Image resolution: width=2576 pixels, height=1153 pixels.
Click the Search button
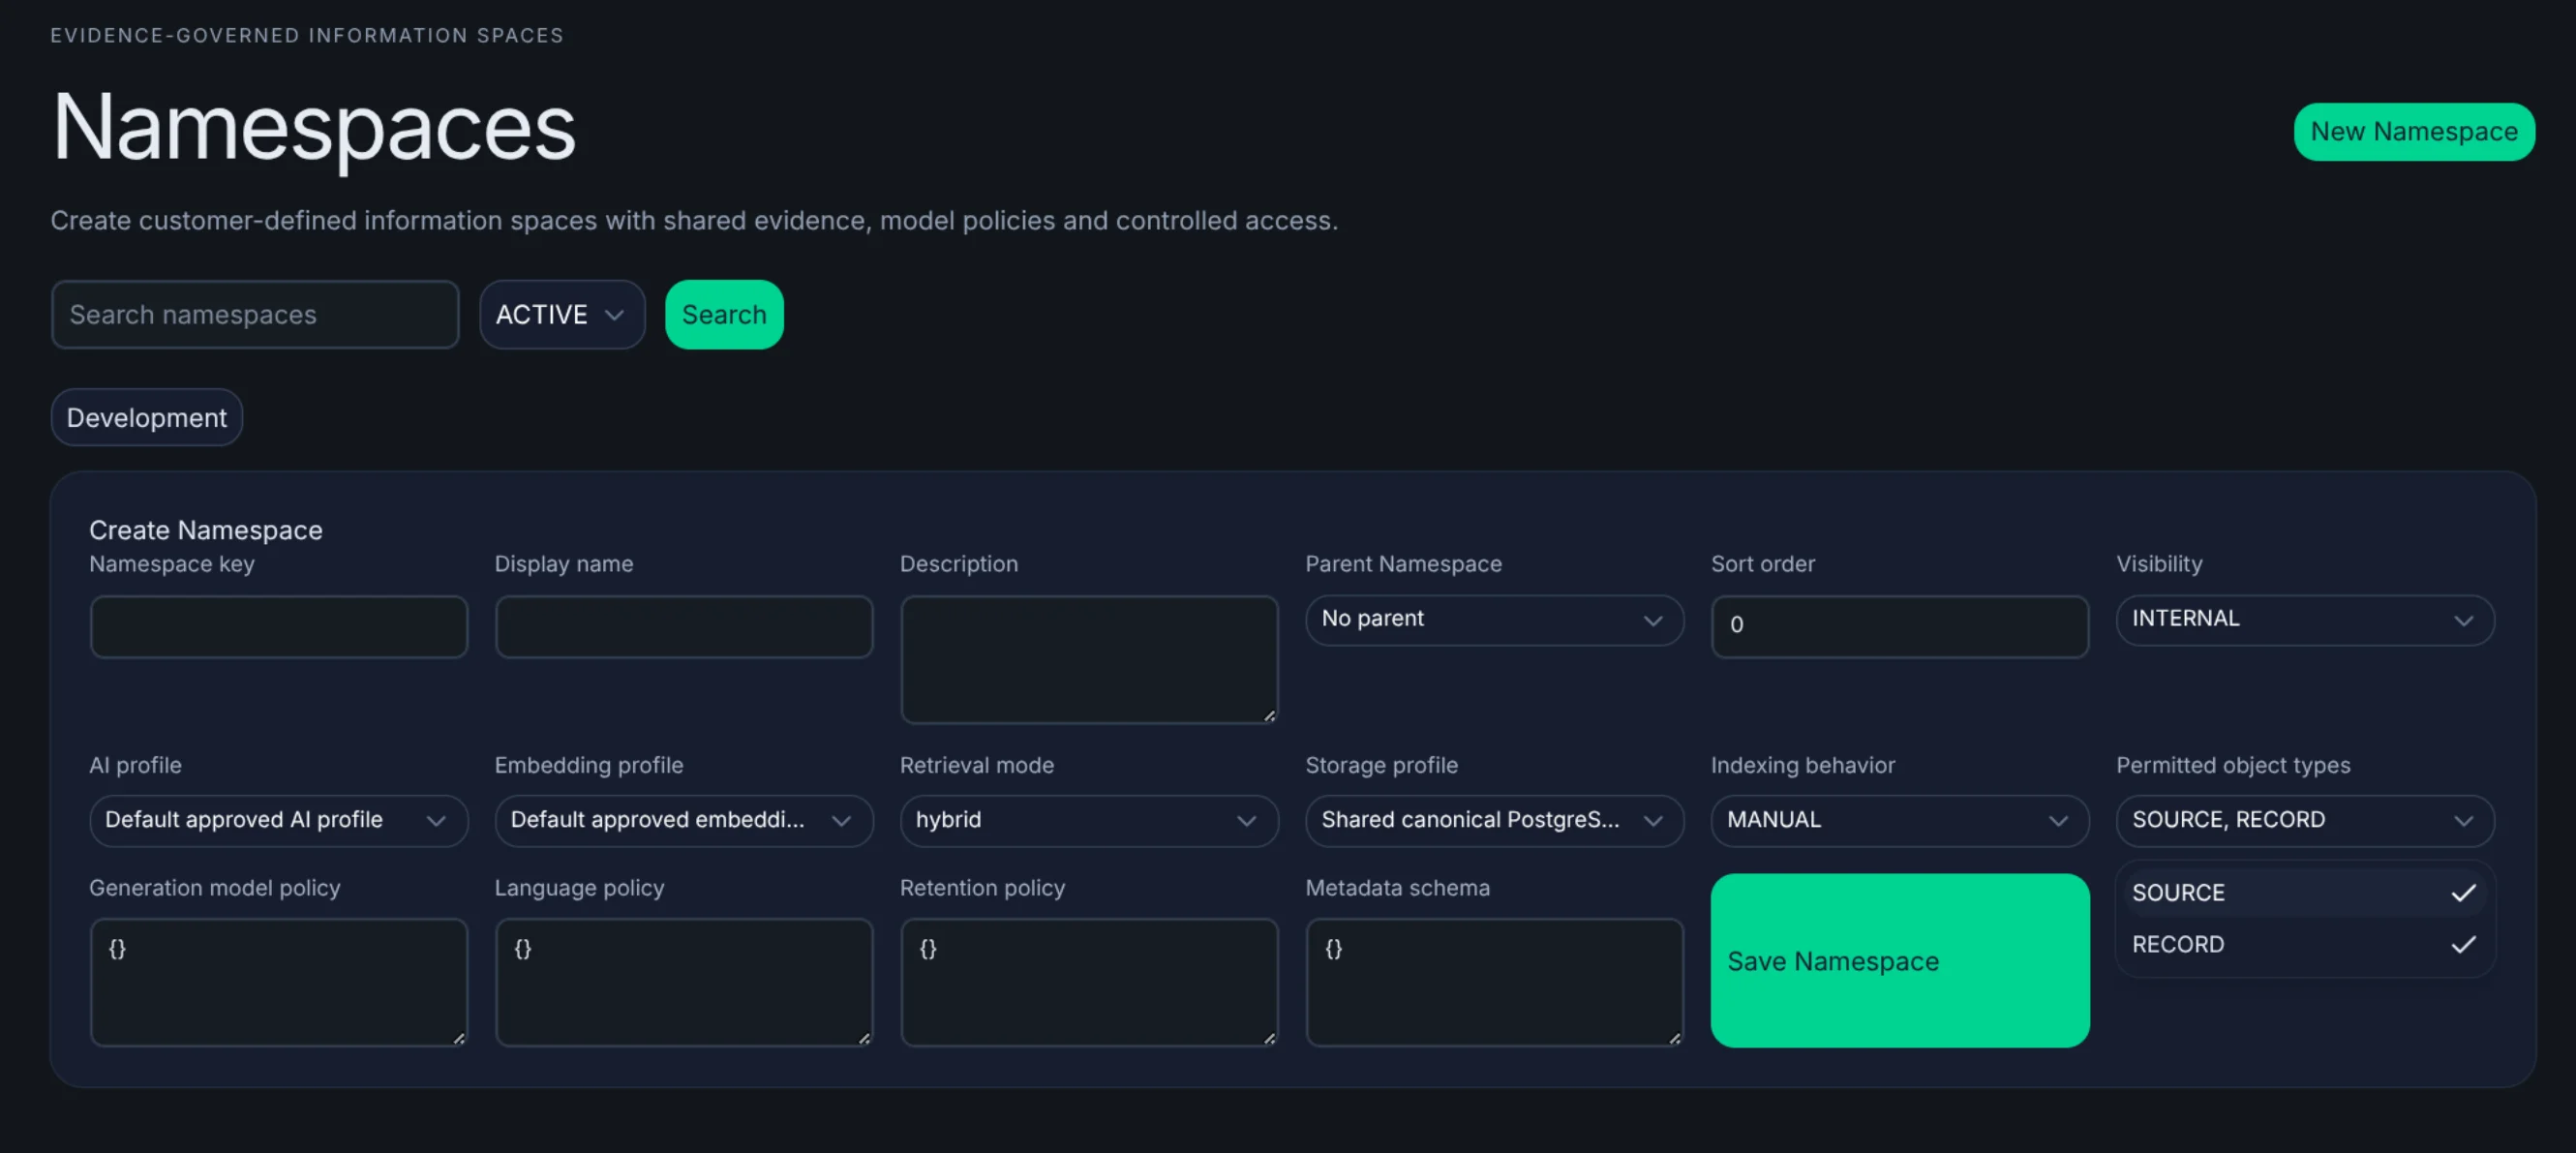tap(724, 314)
